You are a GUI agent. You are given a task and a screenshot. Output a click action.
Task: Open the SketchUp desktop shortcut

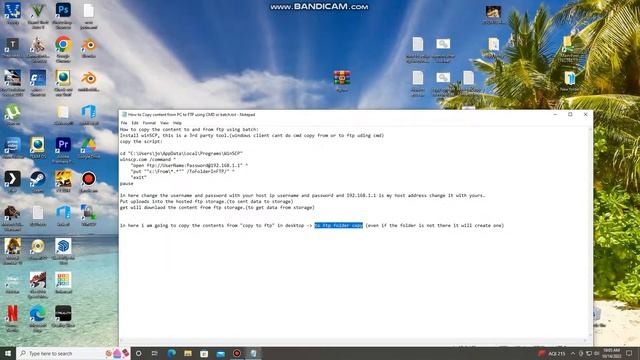[63, 251]
